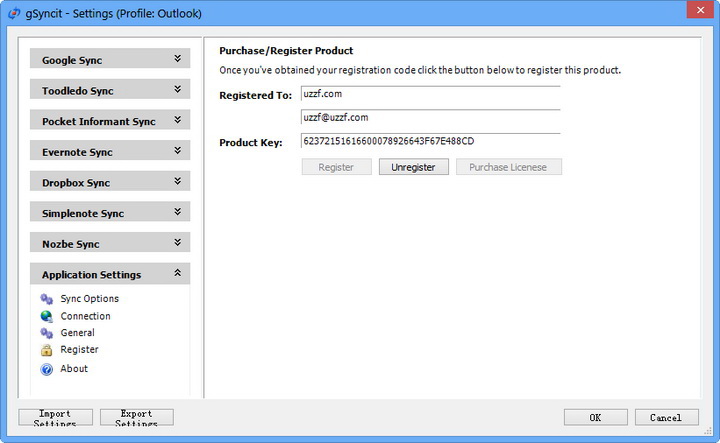Collapse the Application Settings section
Image resolution: width=720 pixels, height=443 pixels.
[177, 274]
